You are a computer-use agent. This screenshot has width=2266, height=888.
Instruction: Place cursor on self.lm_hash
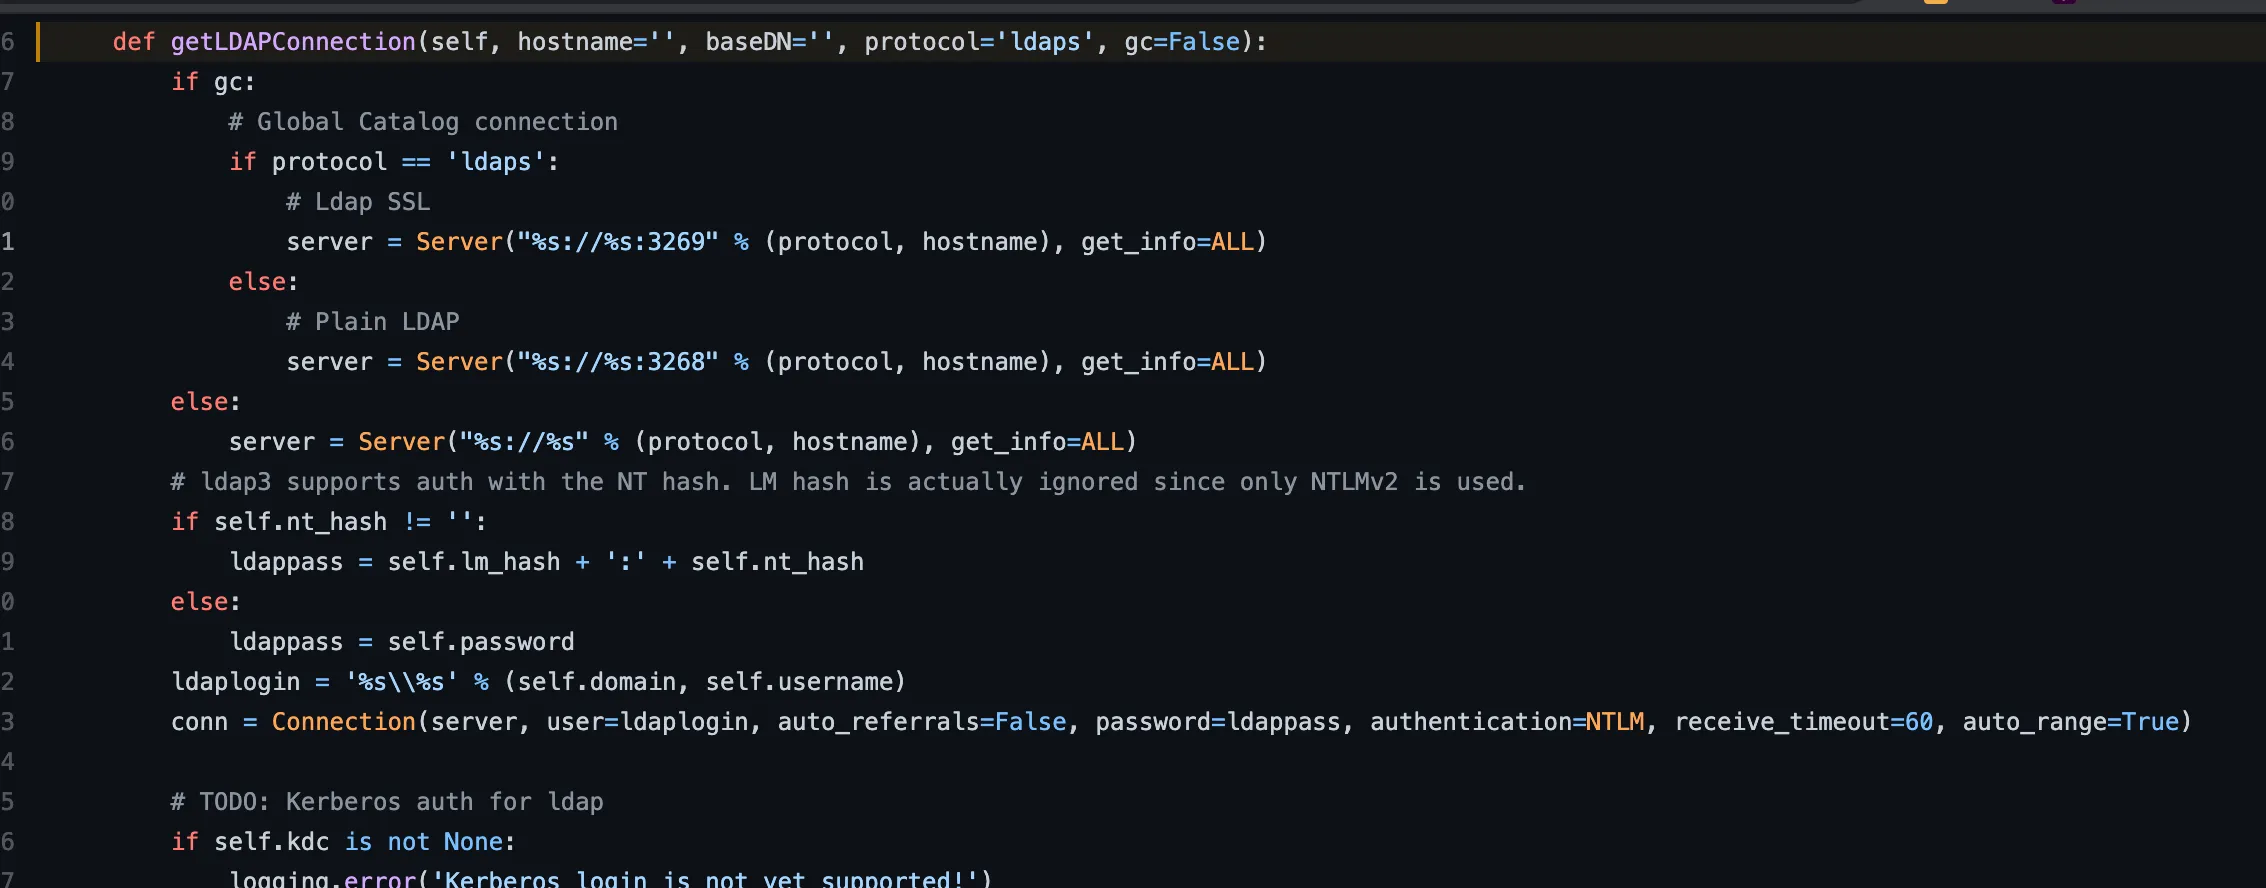pyautogui.click(x=473, y=562)
